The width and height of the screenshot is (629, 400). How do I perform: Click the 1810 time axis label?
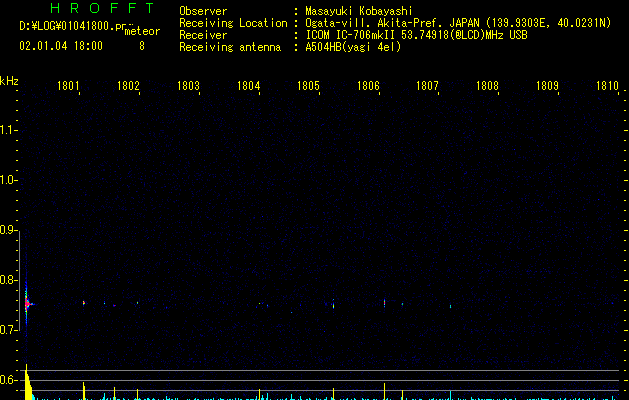(x=607, y=86)
